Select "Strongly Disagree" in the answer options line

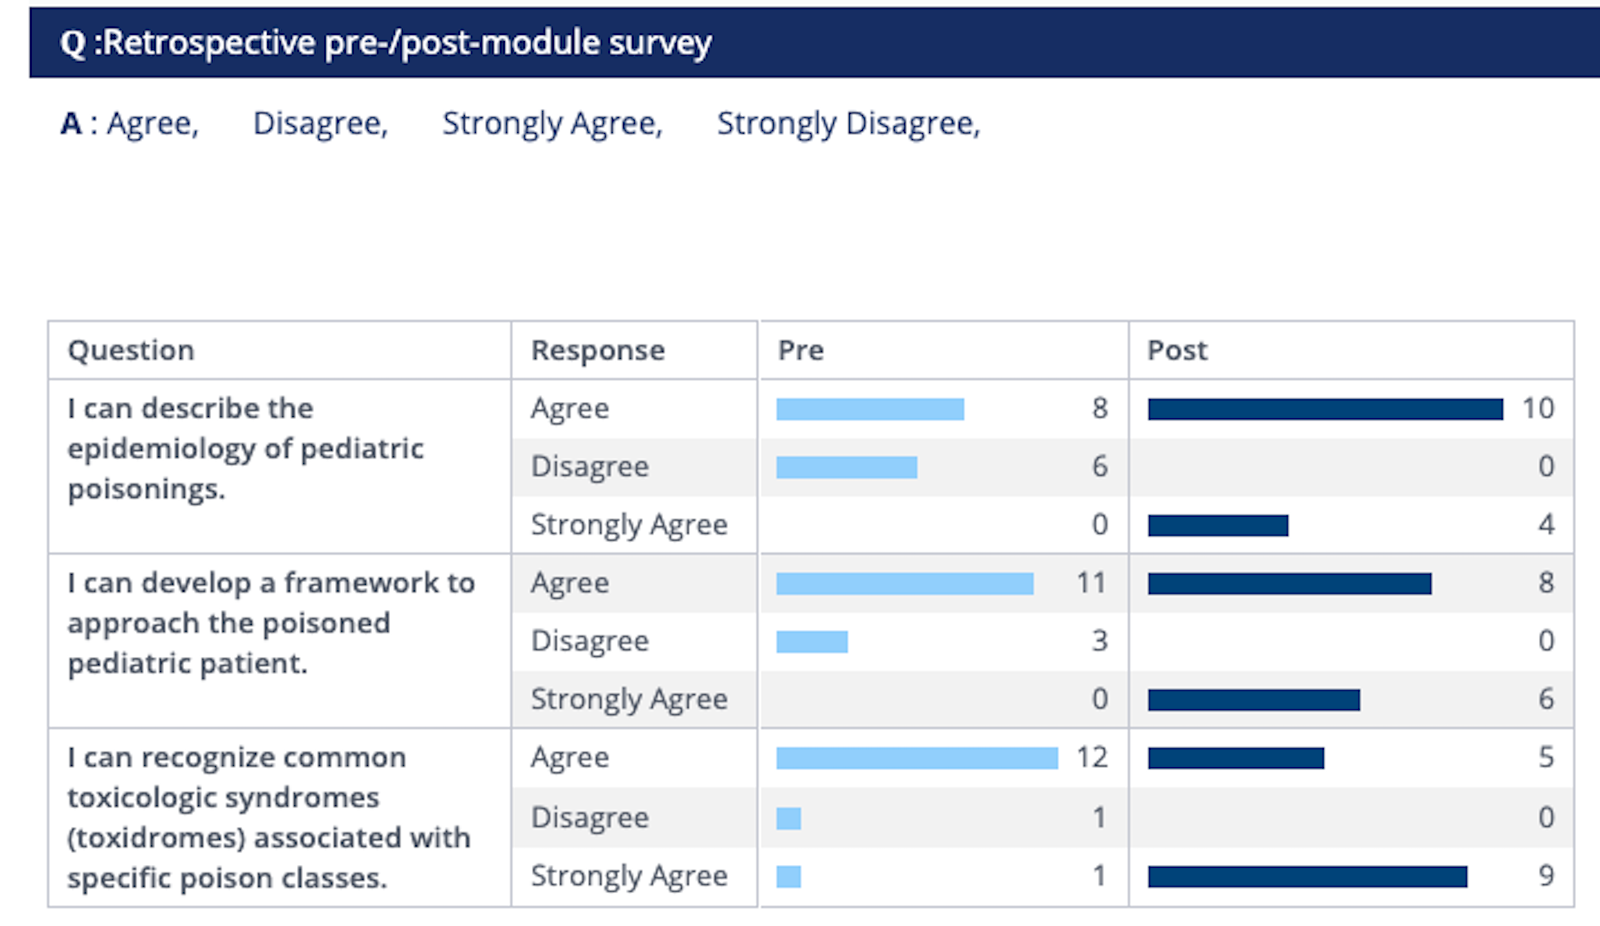(847, 123)
